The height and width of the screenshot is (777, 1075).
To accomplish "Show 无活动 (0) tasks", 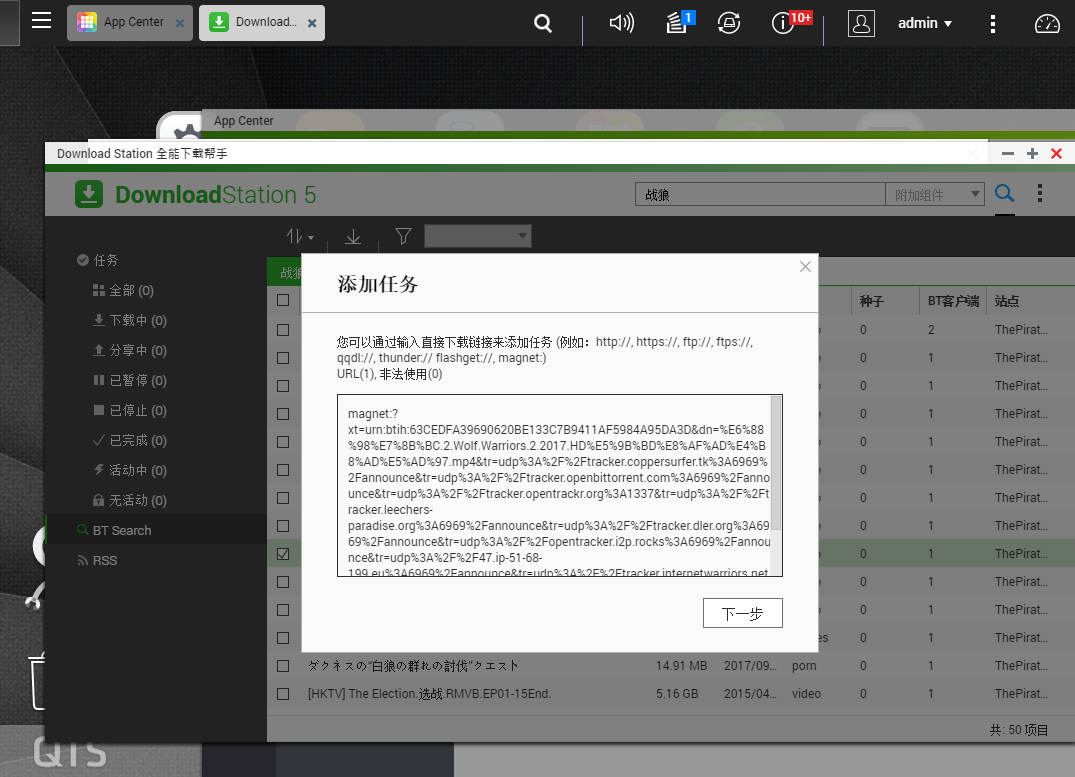I will (130, 501).
